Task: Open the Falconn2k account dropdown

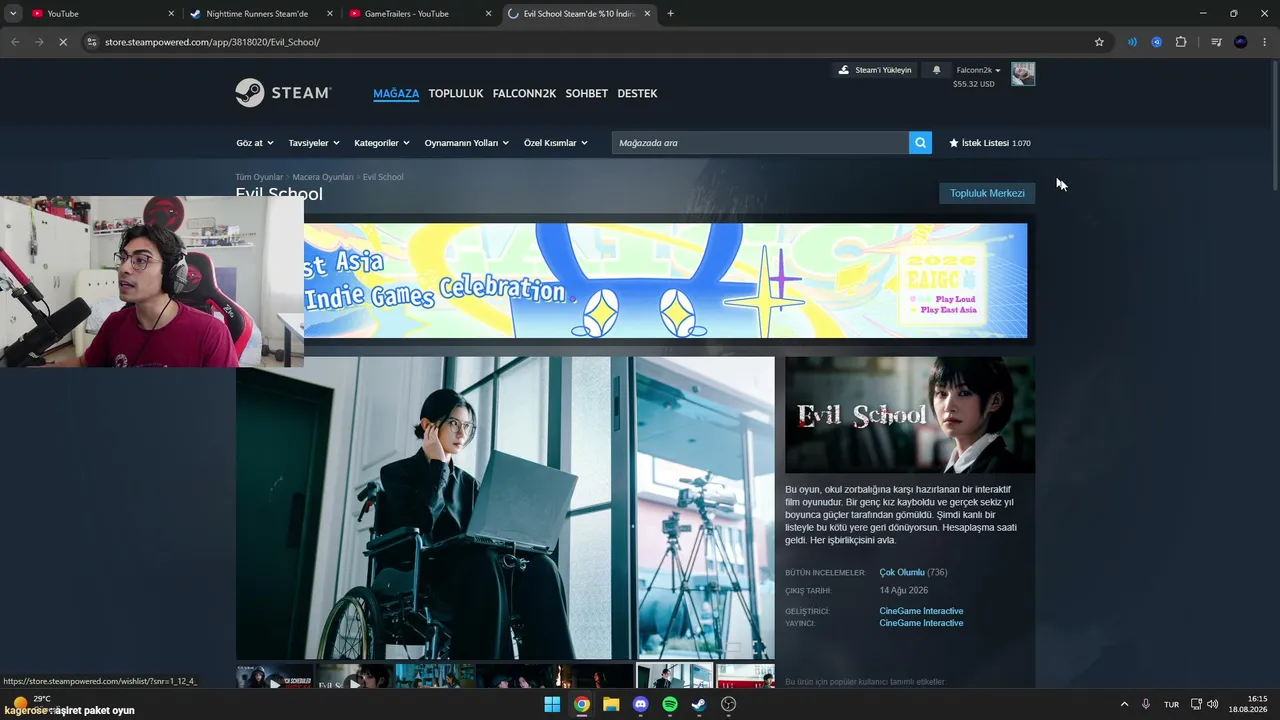Action: coord(979,70)
